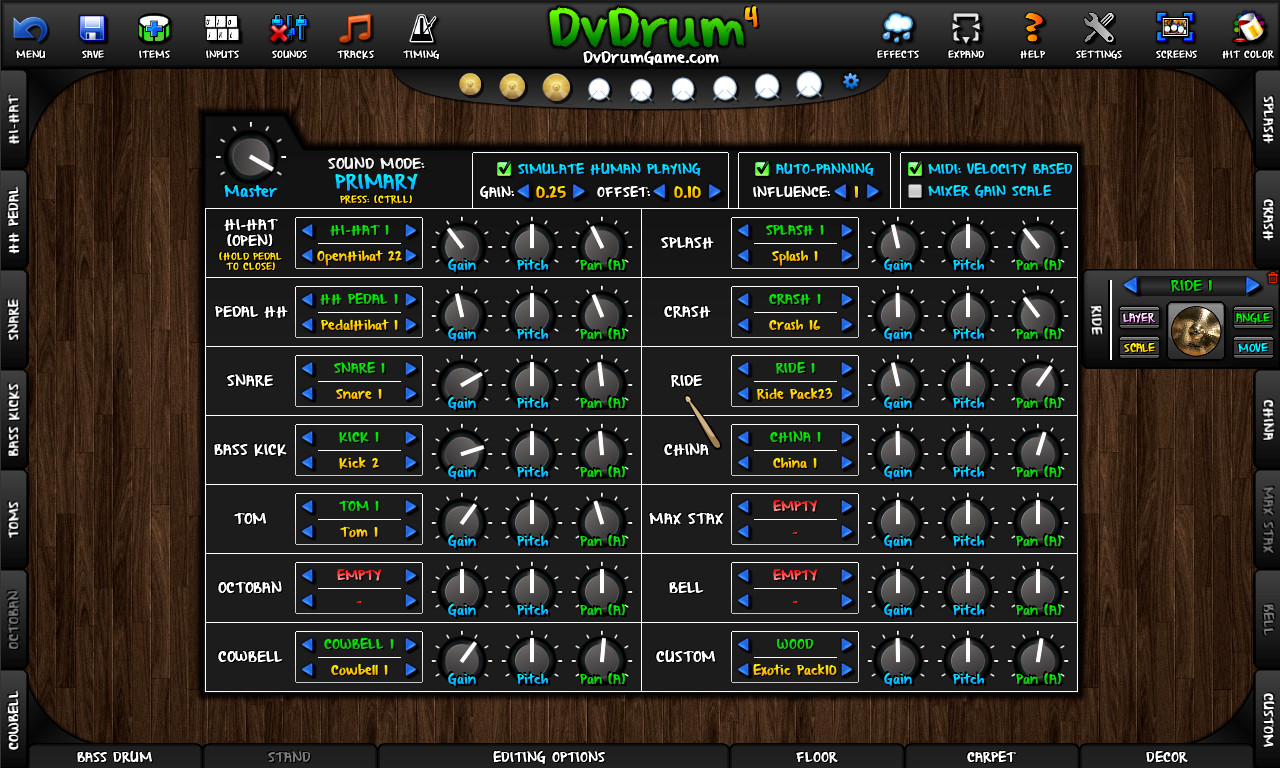Click the Tracks music note icon
Image resolution: width=1280 pixels, height=768 pixels.
point(355,30)
